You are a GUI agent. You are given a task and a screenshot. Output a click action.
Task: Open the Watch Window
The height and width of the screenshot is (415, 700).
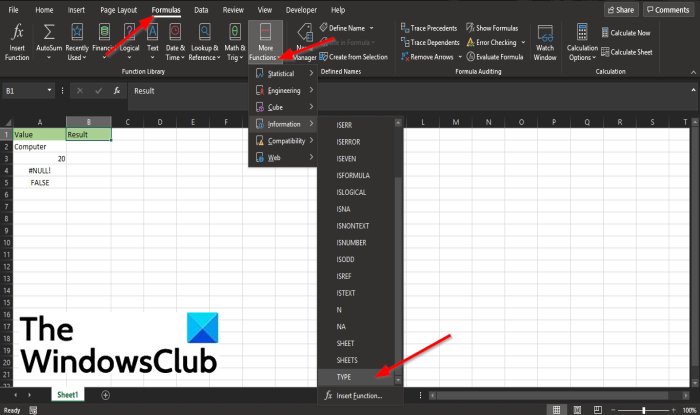click(545, 42)
